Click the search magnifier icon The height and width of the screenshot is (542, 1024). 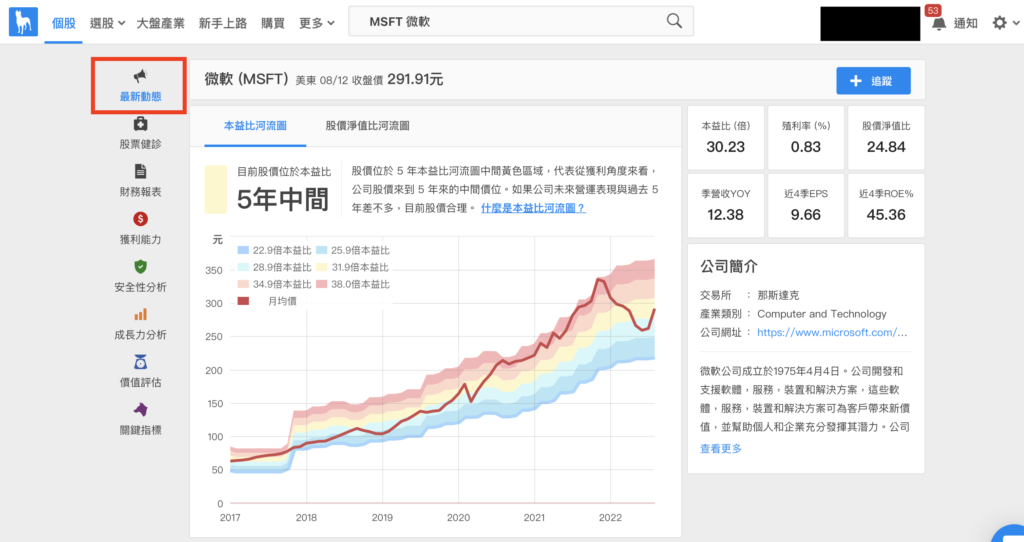(x=674, y=21)
